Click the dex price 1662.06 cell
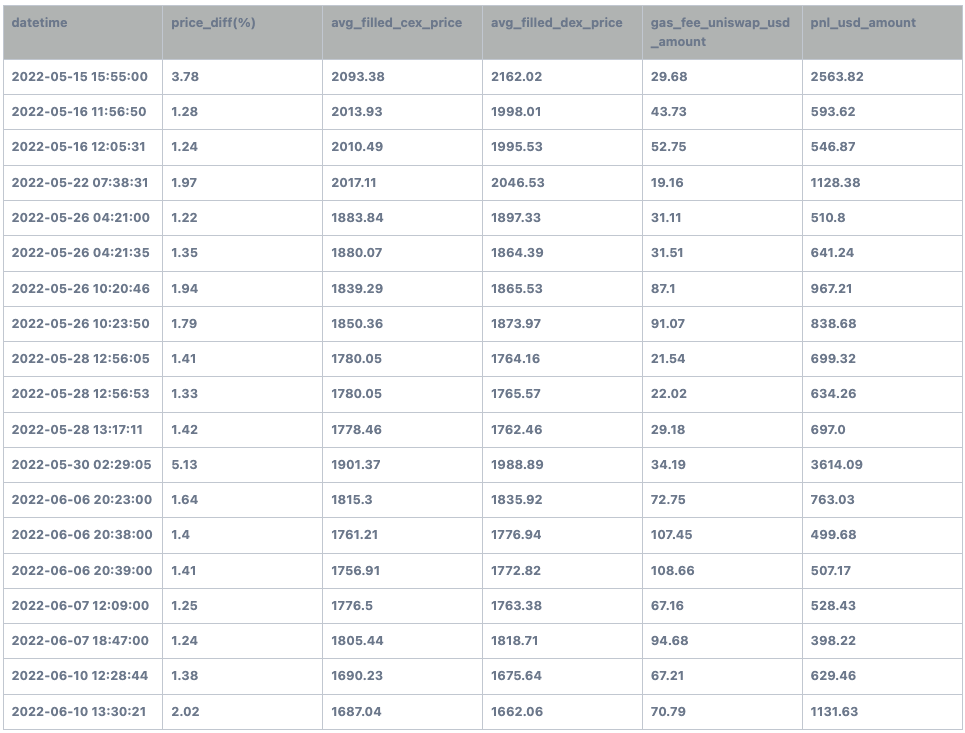 [x=514, y=711]
